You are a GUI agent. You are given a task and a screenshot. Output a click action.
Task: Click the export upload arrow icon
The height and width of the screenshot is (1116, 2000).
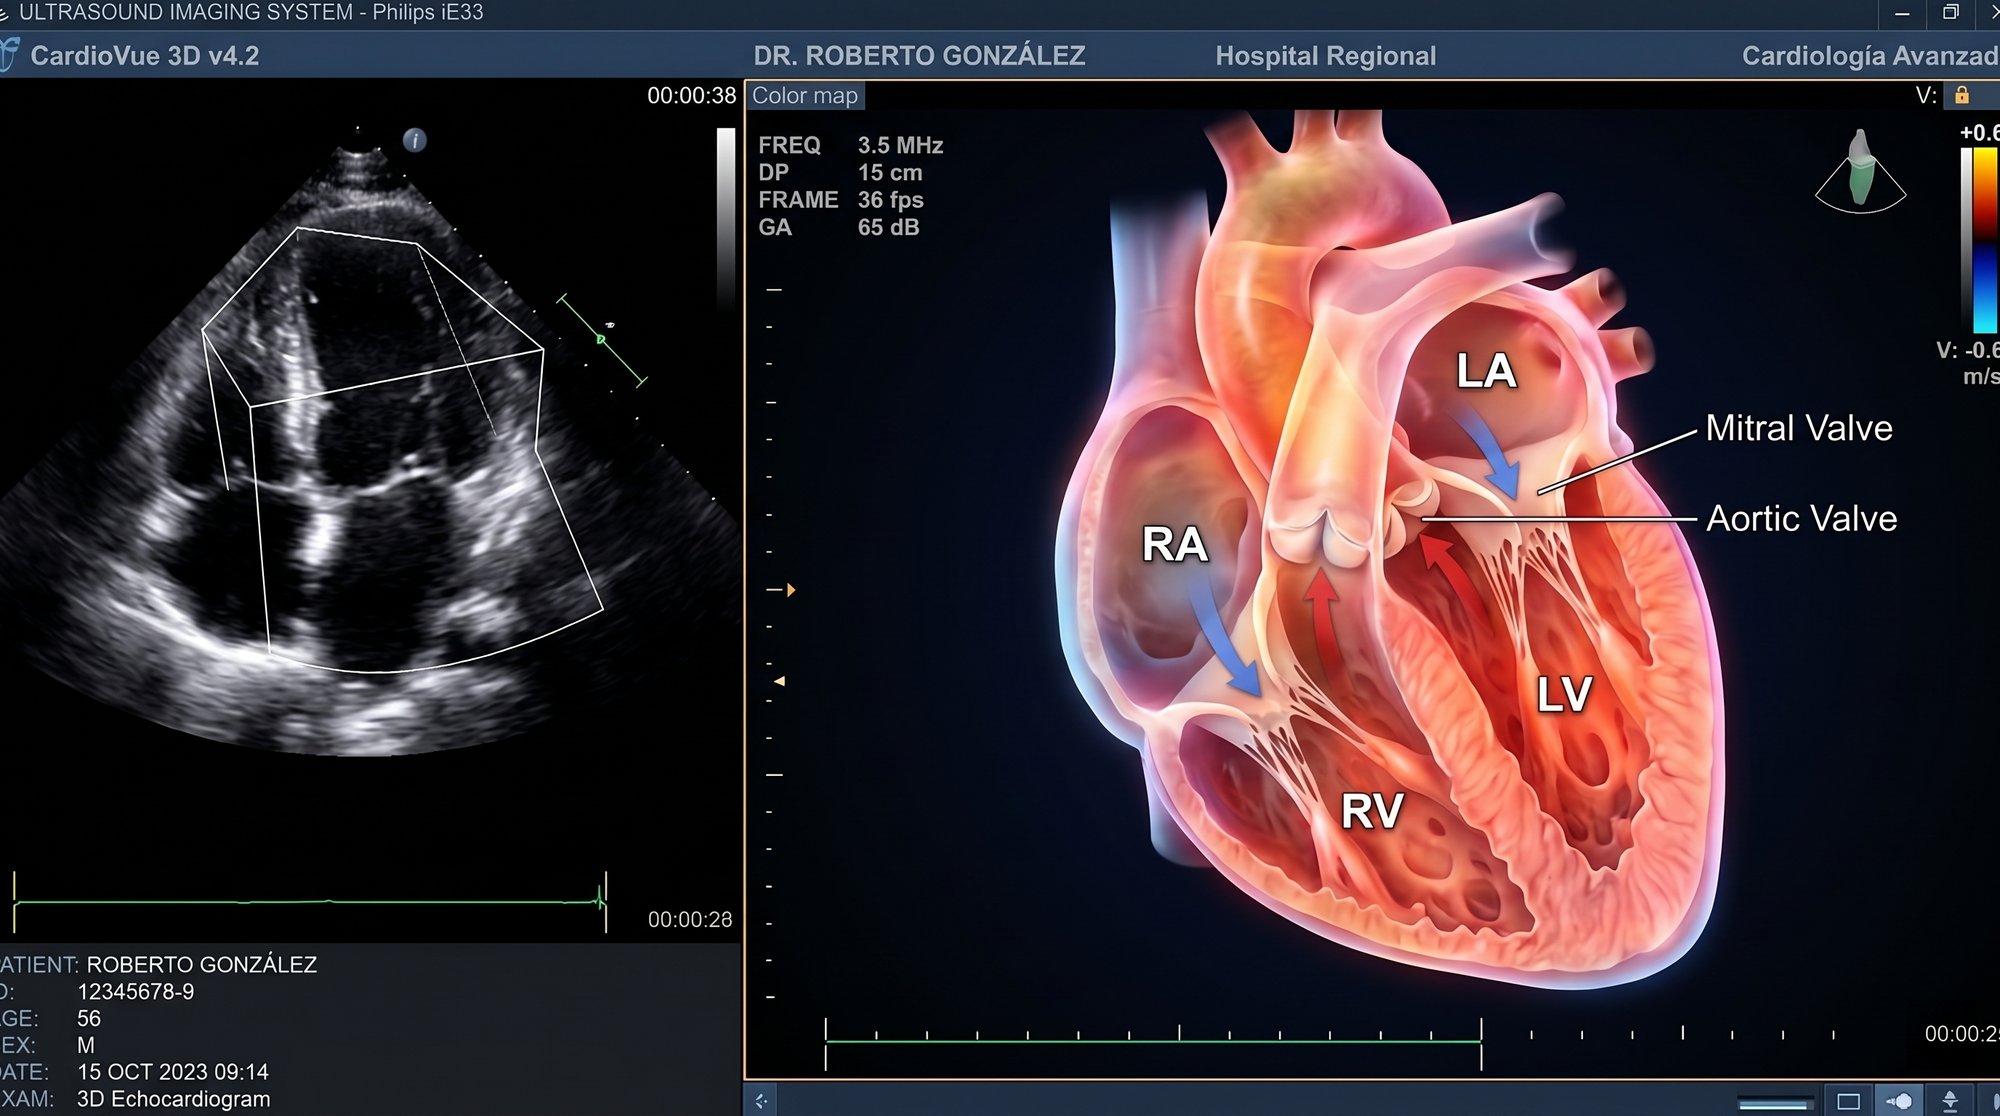point(1949,1101)
